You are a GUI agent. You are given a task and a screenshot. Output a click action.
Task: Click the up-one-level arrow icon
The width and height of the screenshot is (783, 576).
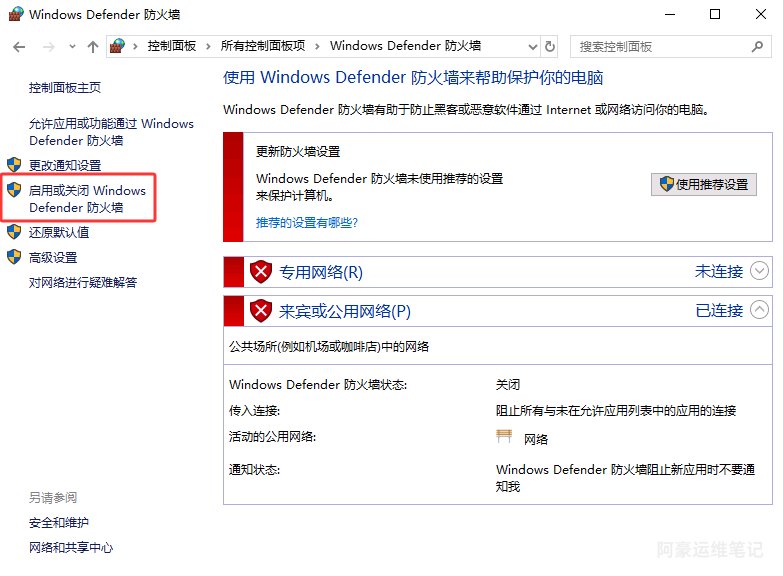click(93, 47)
